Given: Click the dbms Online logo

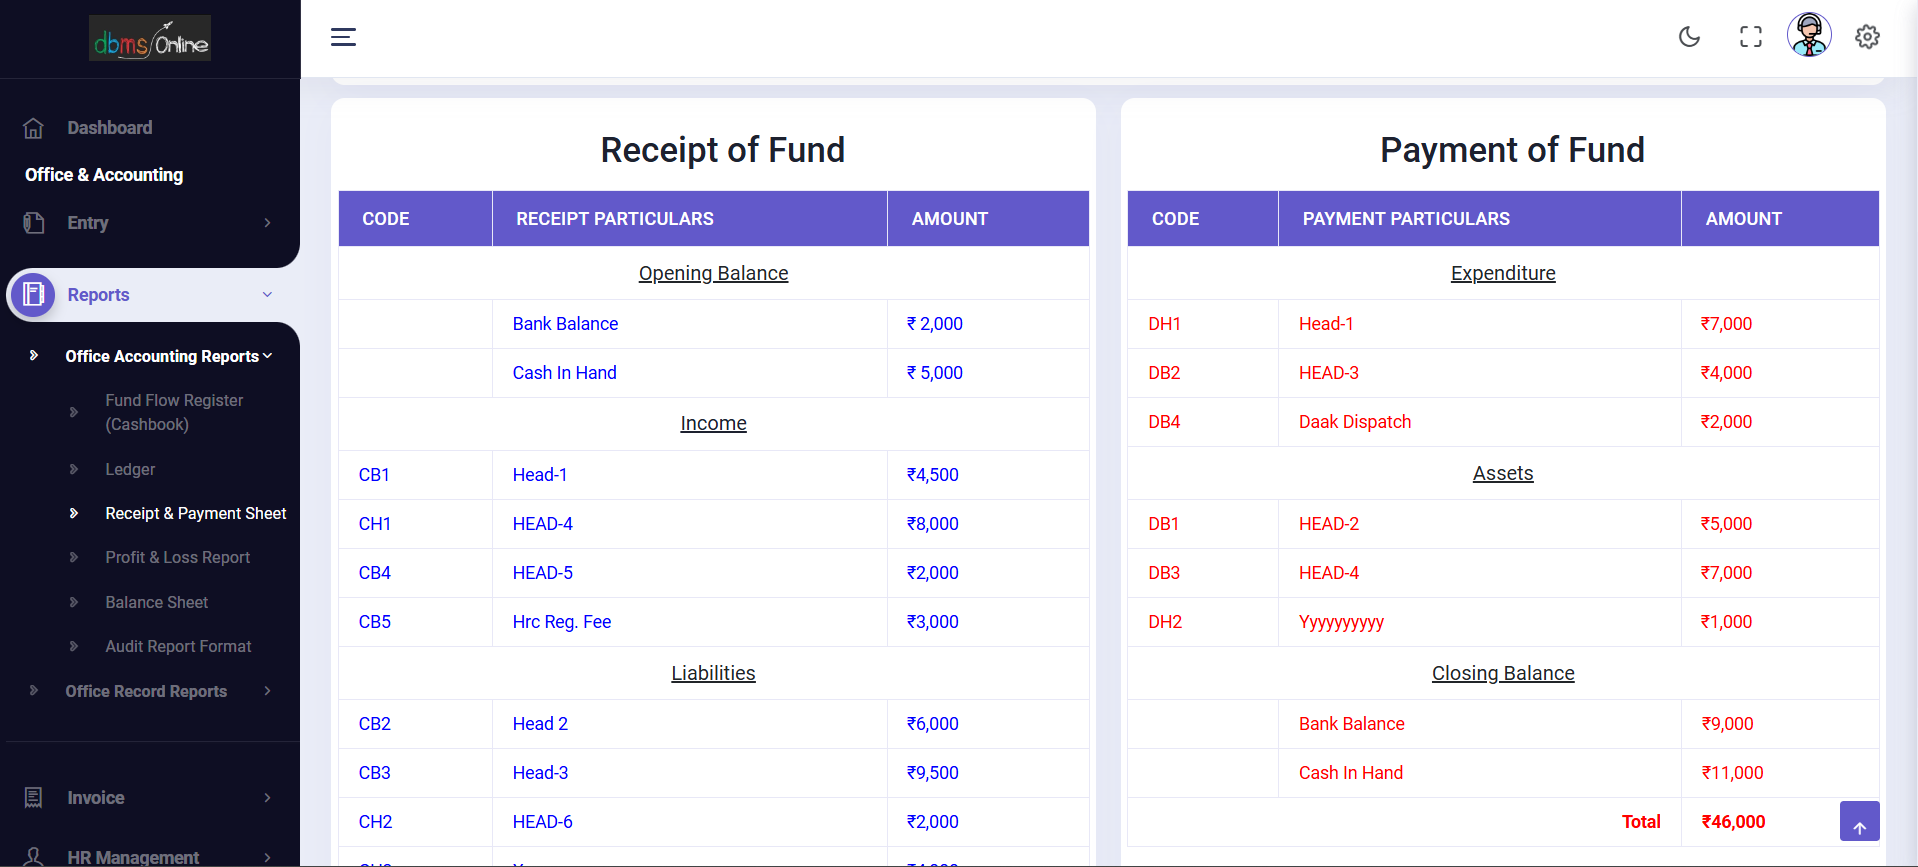Looking at the screenshot, I should pyautogui.click(x=150, y=39).
